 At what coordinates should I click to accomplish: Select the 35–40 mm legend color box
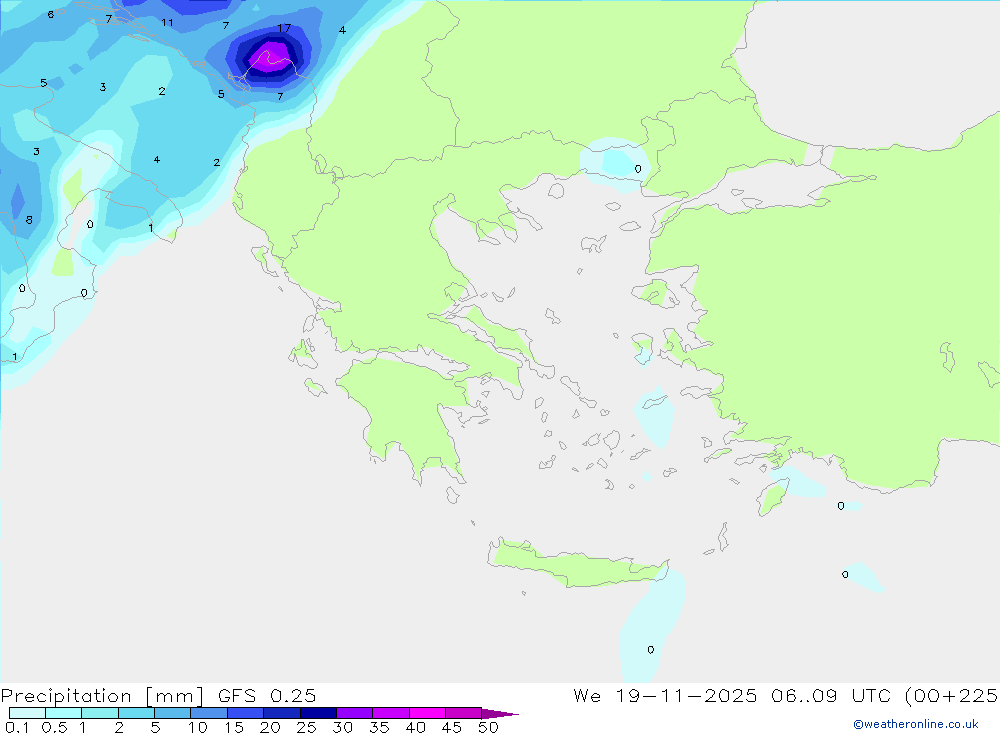point(391,713)
